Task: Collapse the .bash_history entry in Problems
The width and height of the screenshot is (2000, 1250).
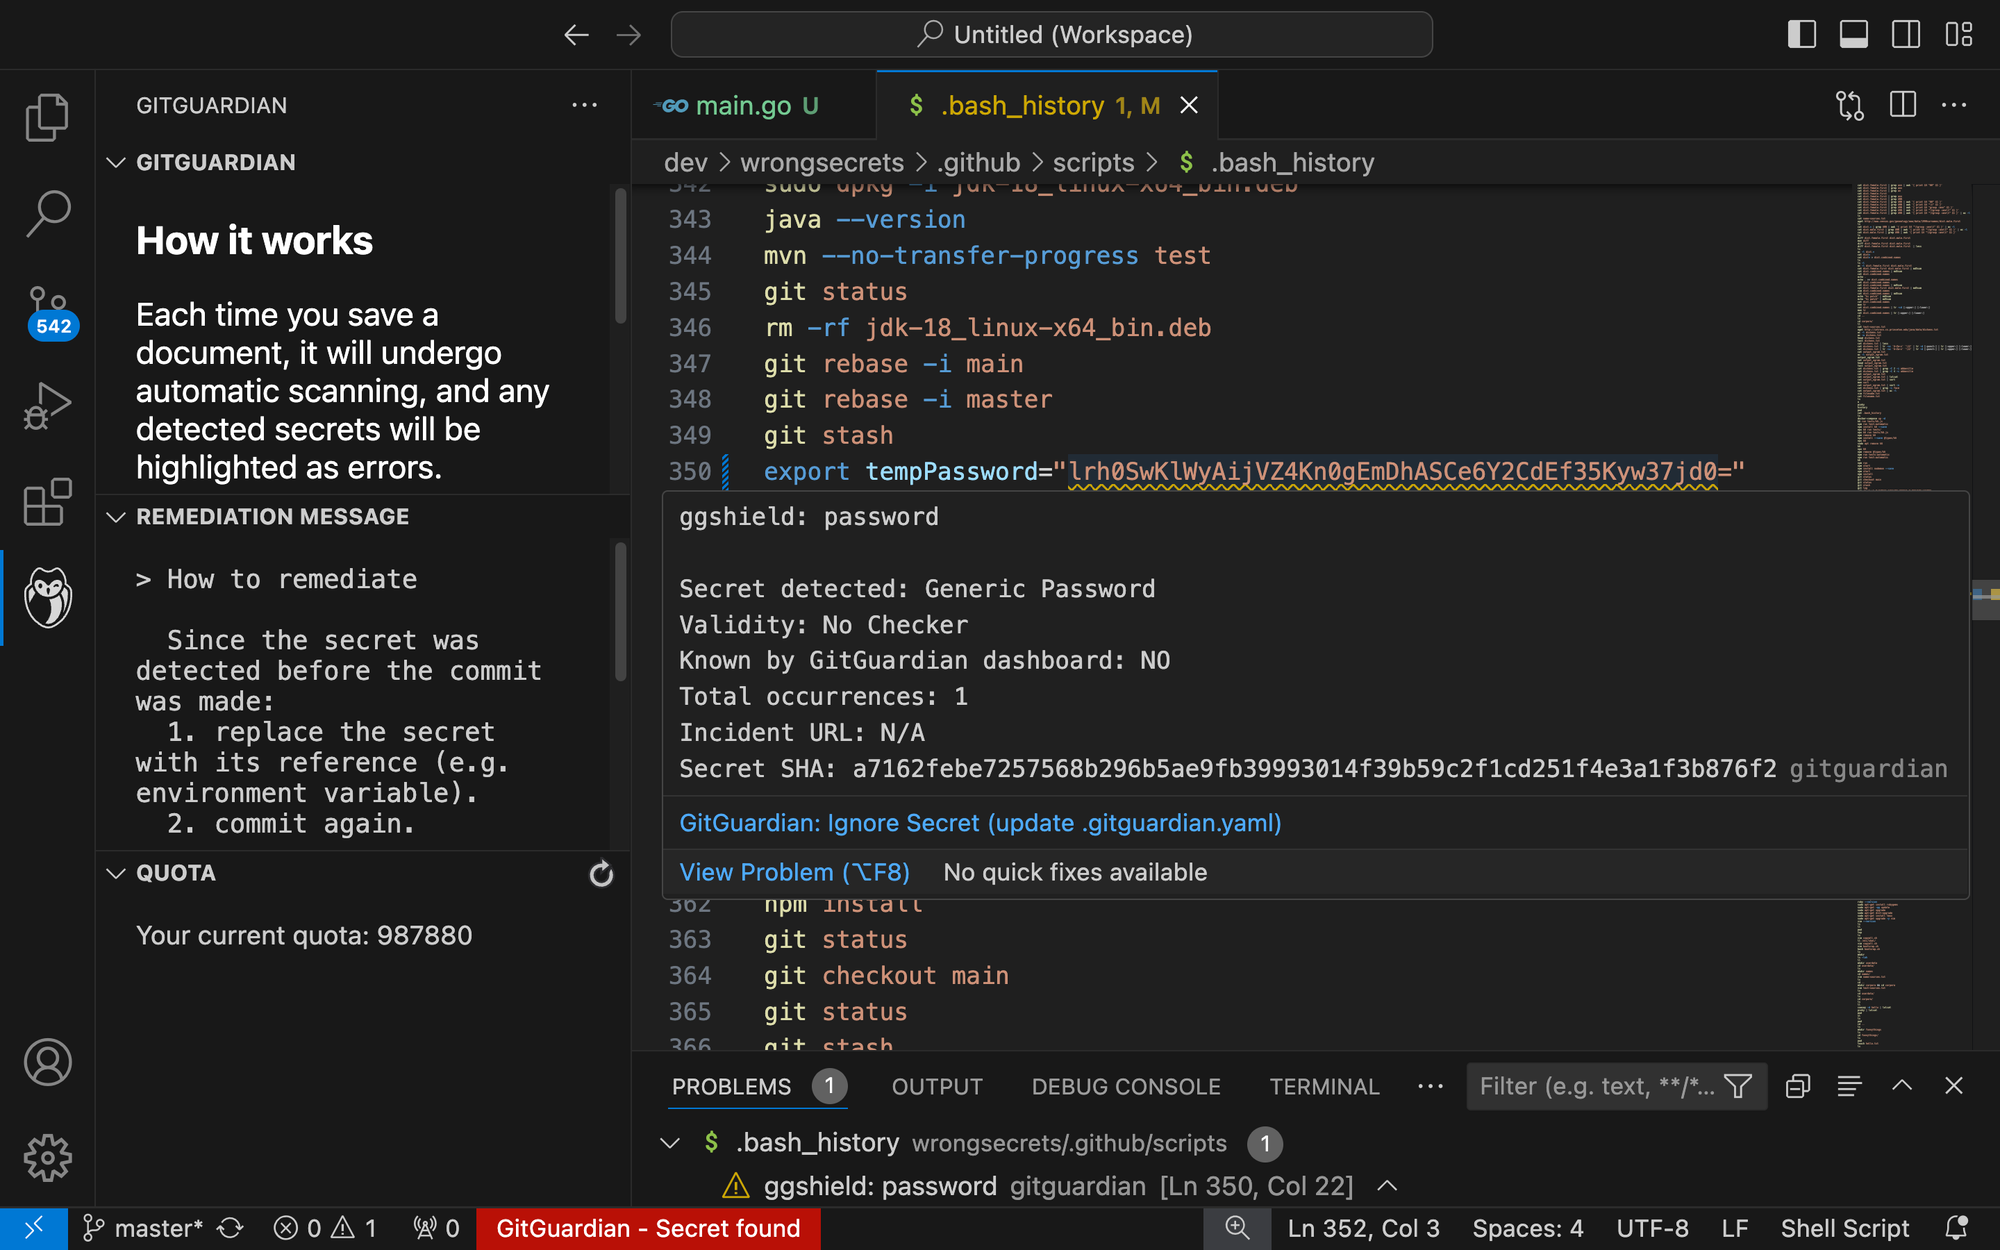Action: 670,1144
